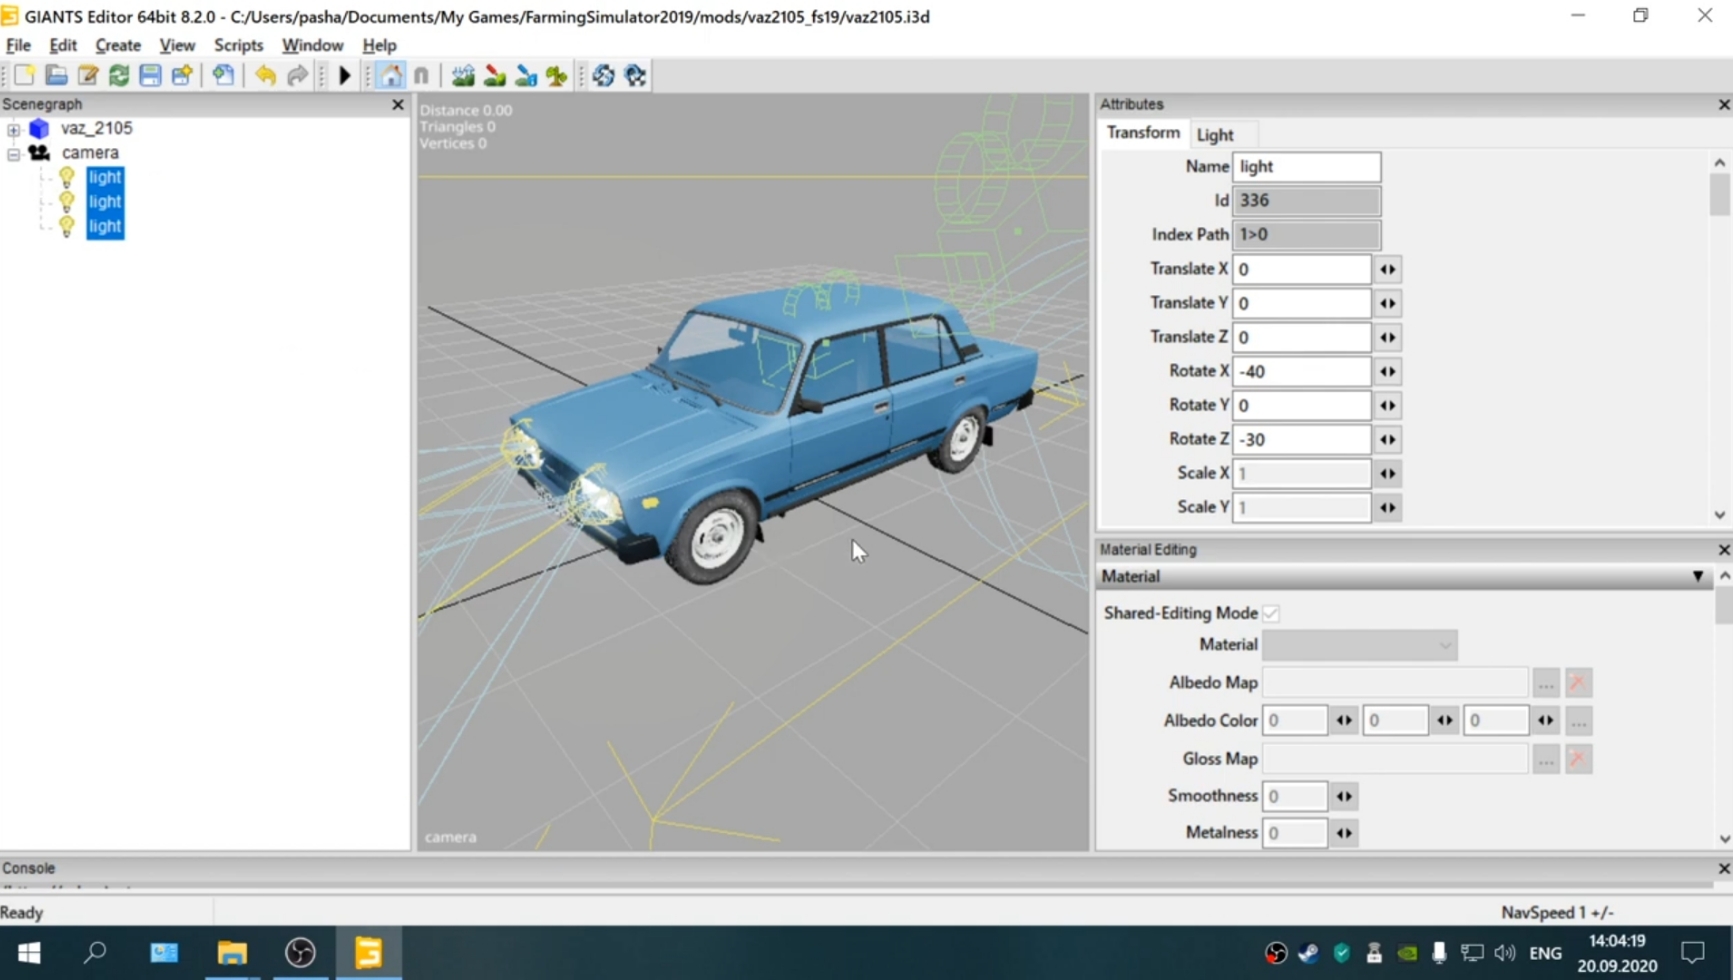Click the Save floppy disk icon
The height and width of the screenshot is (980, 1733).
coord(150,76)
